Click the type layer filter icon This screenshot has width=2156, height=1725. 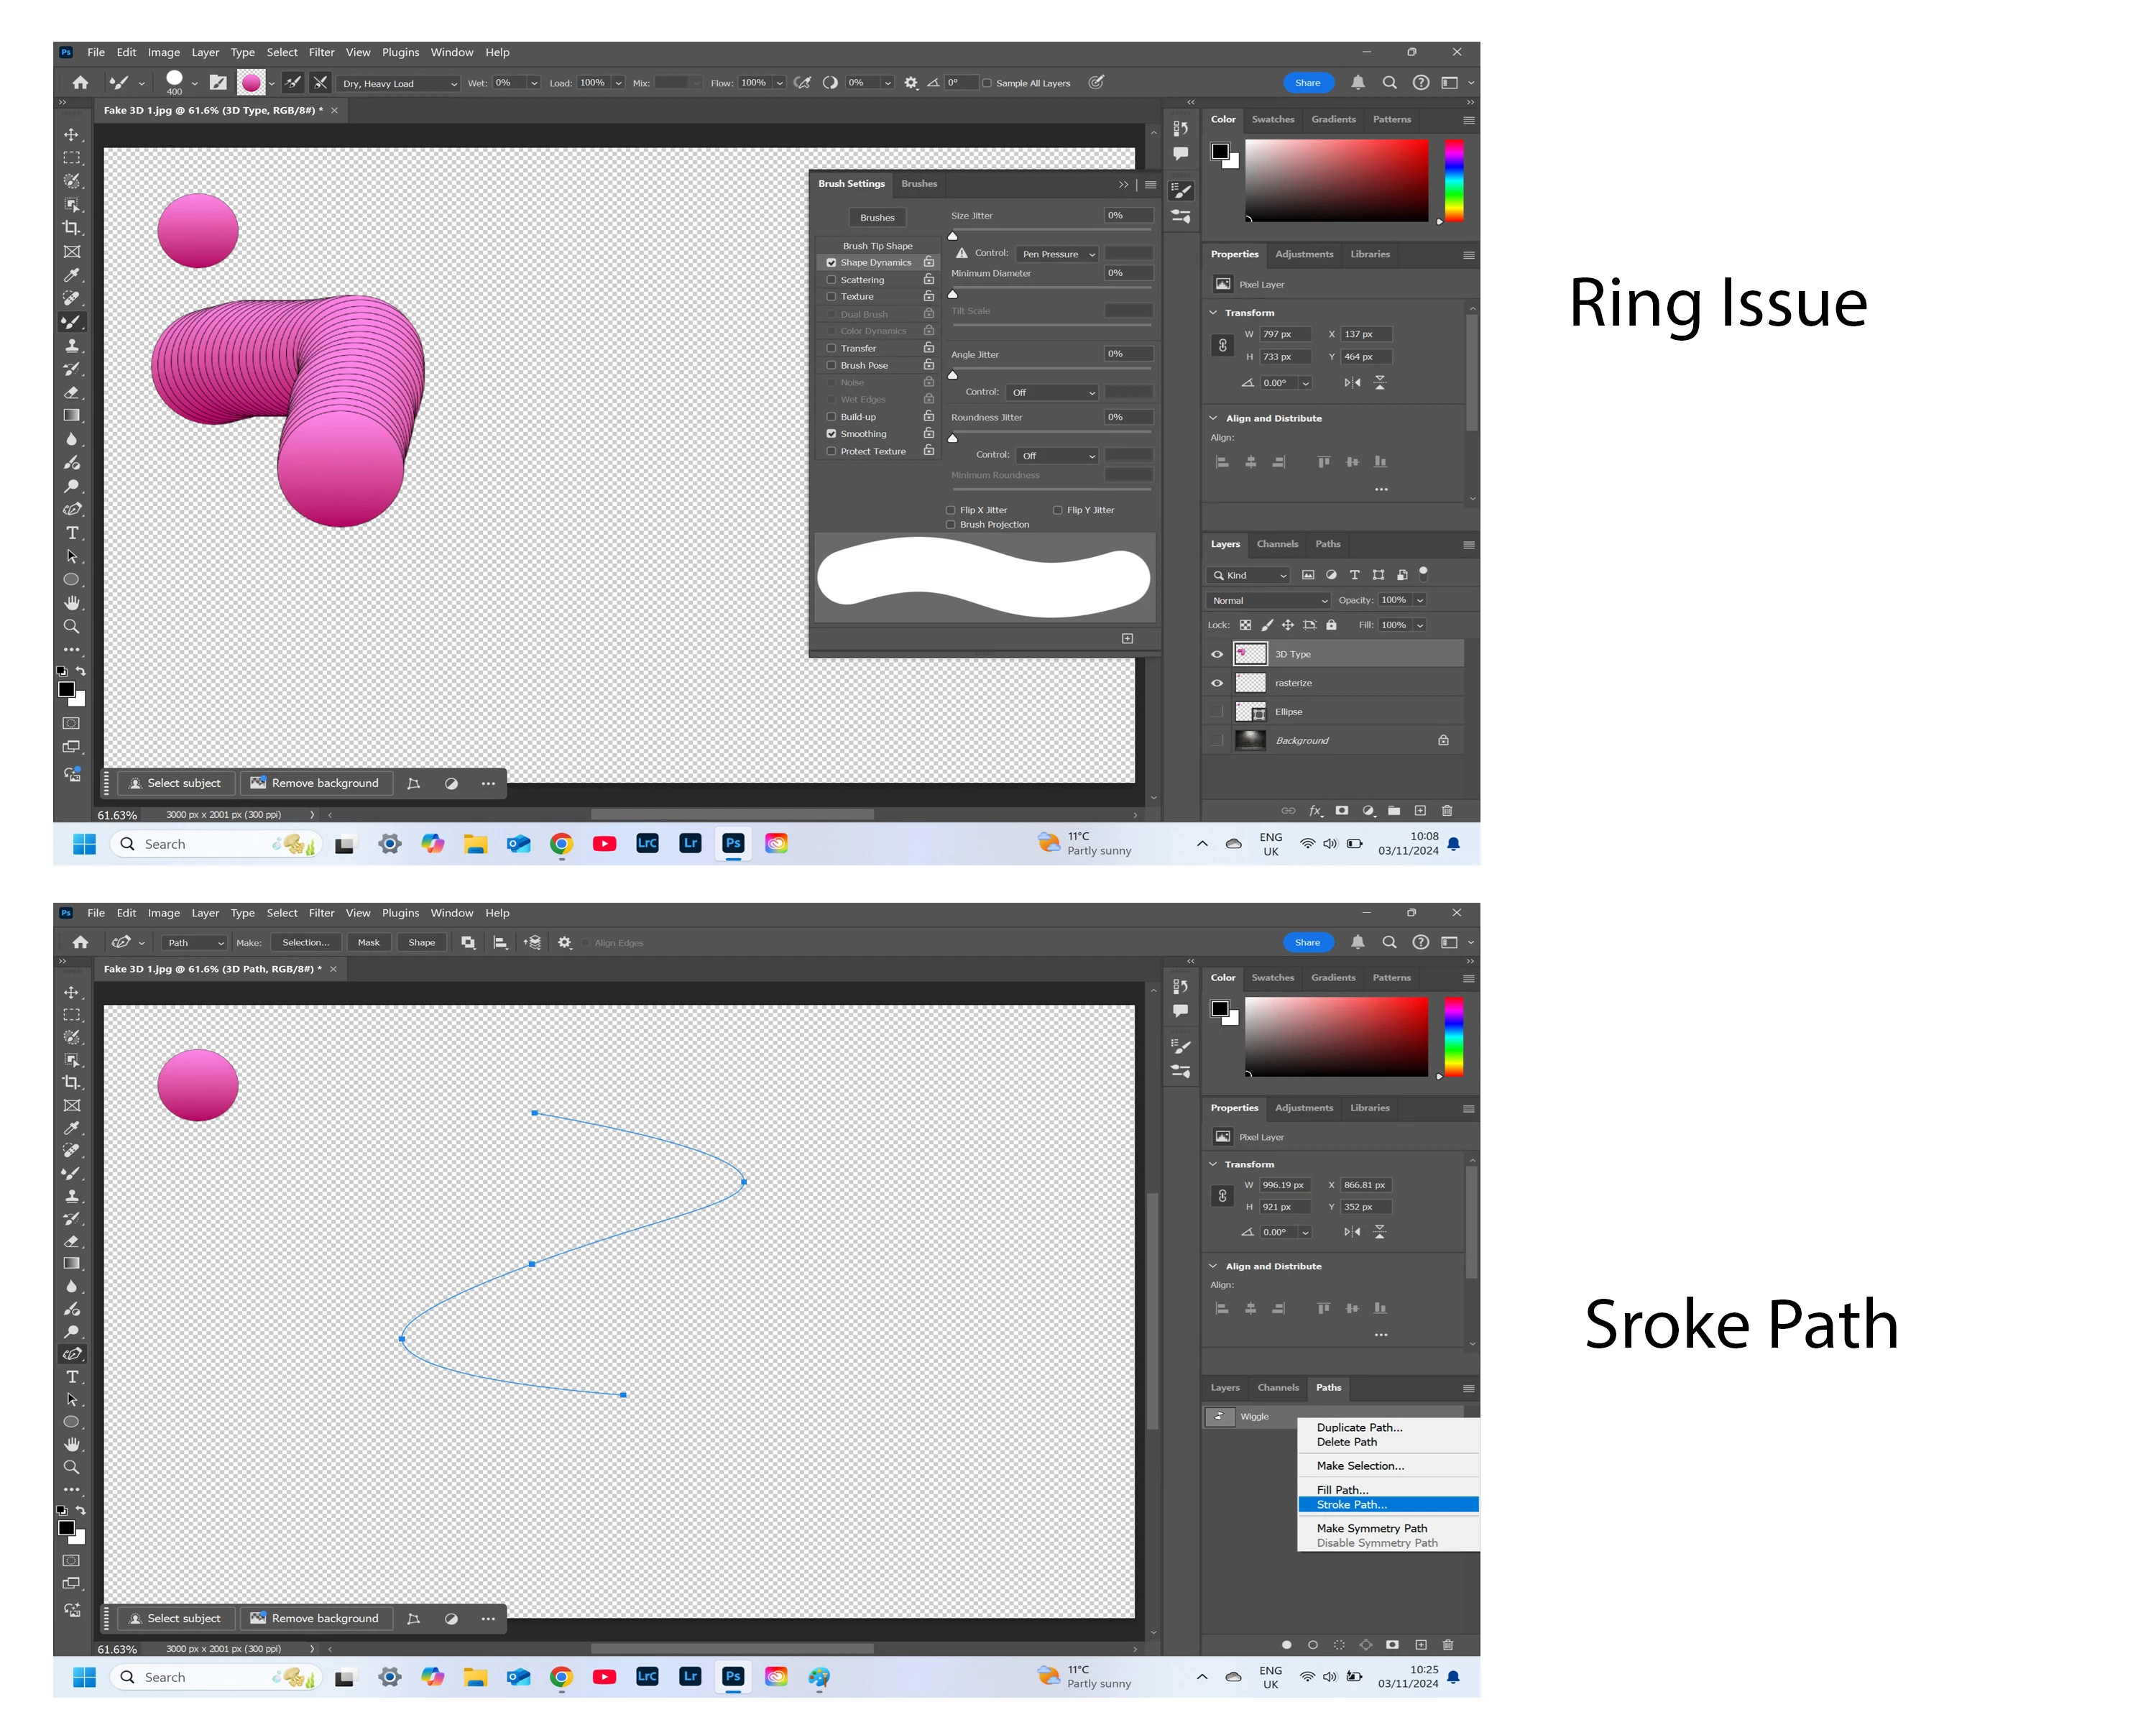click(1354, 575)
